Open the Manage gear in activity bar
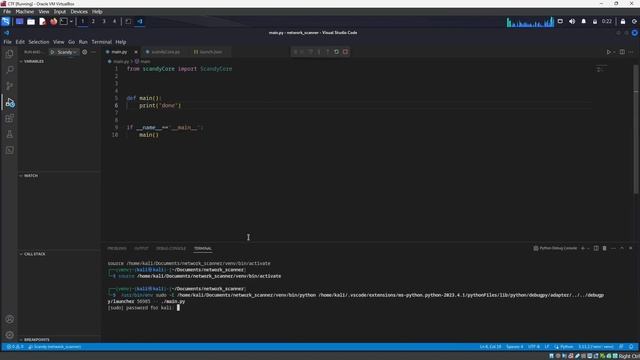 [x=9, y=335]
